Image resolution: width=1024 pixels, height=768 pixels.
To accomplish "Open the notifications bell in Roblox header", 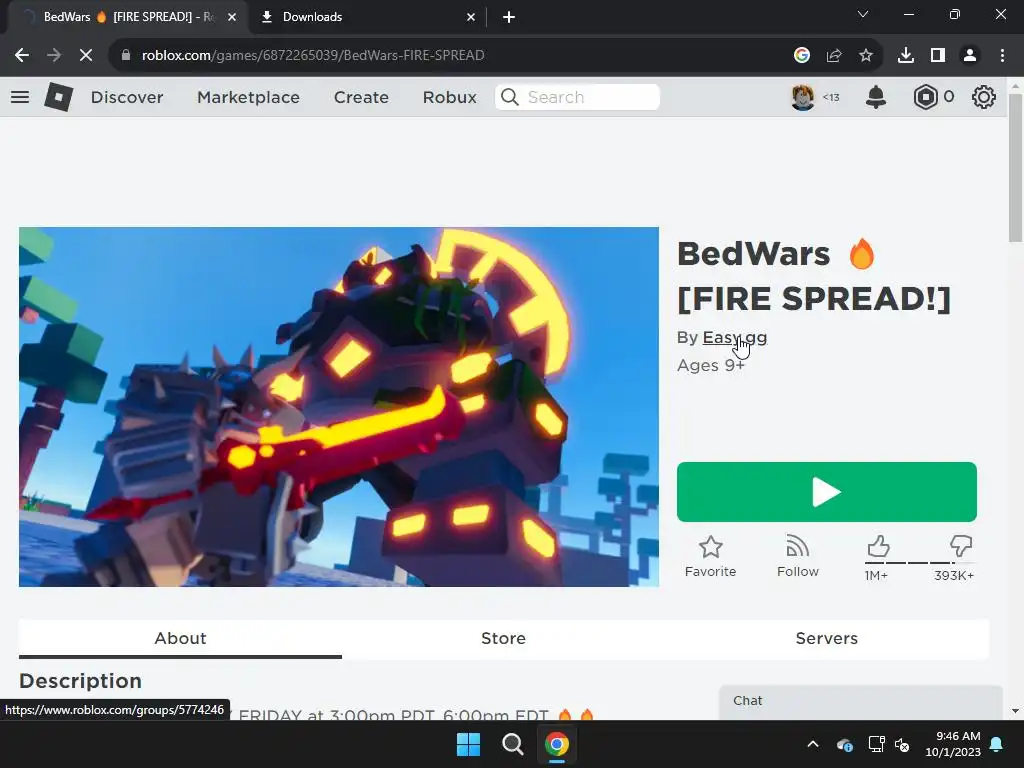I will coord(876,97).
